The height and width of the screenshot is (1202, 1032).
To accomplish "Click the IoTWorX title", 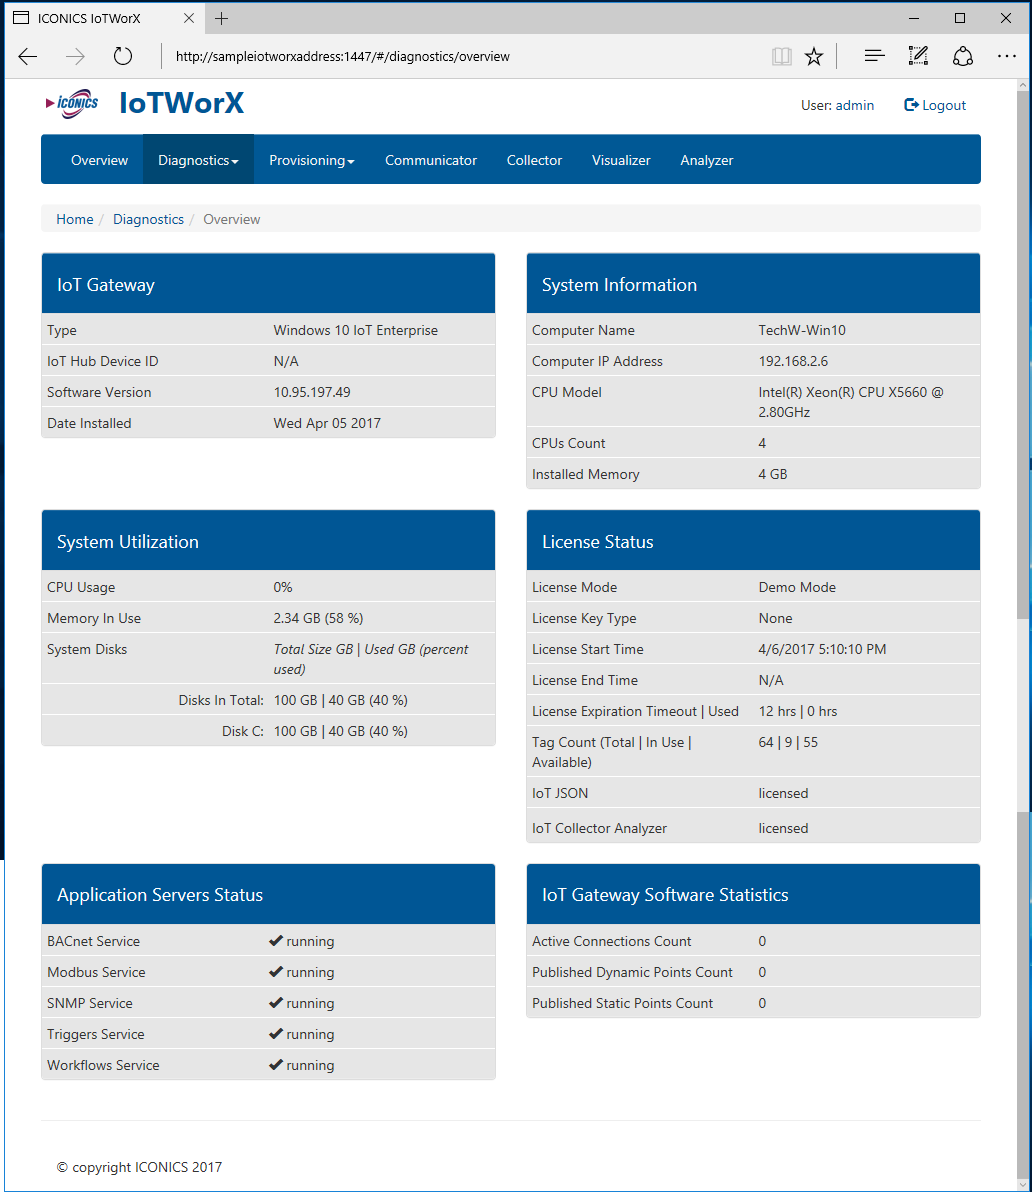I will click(x=182, y=103).
